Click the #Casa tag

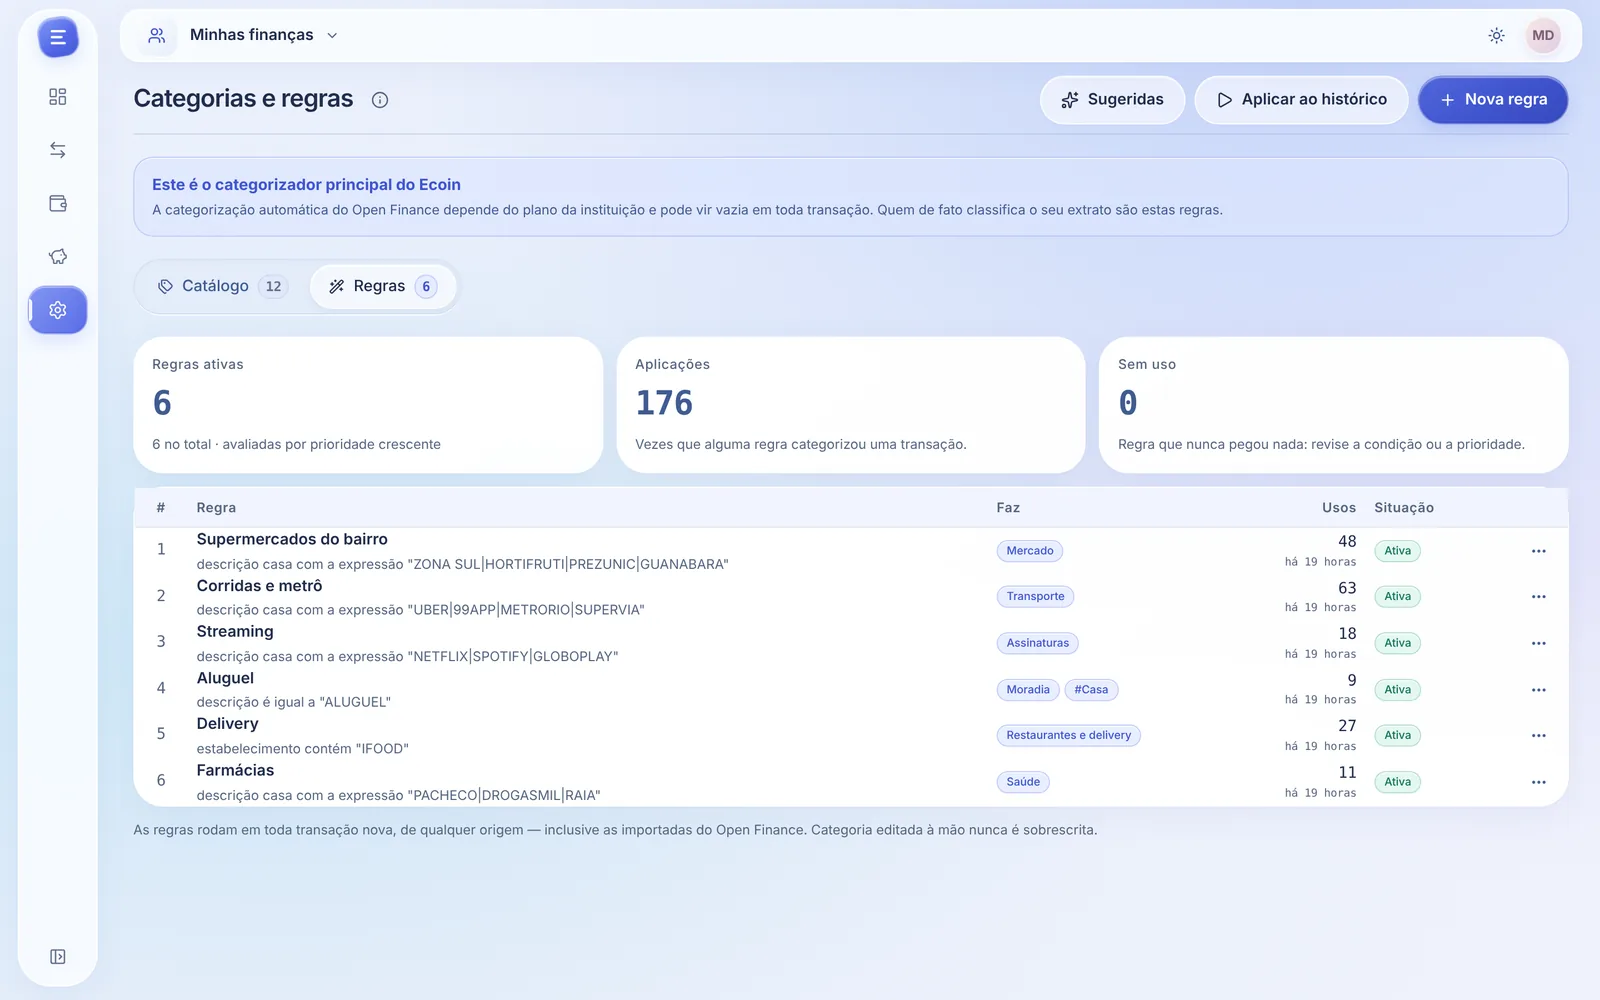point(1091,690)
